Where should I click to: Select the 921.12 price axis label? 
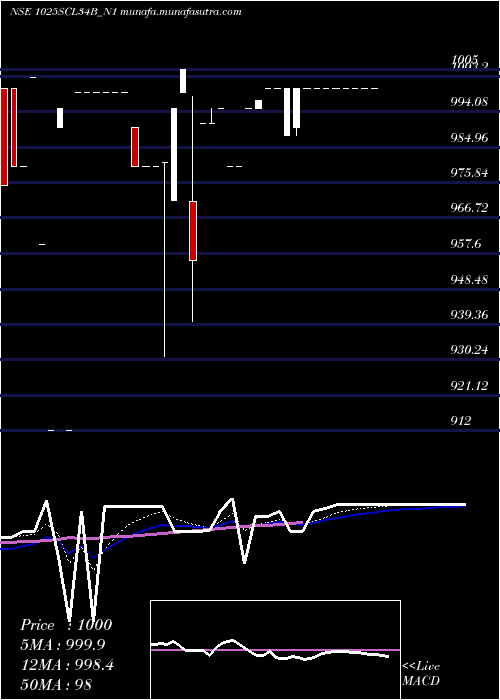coord(469,385)
